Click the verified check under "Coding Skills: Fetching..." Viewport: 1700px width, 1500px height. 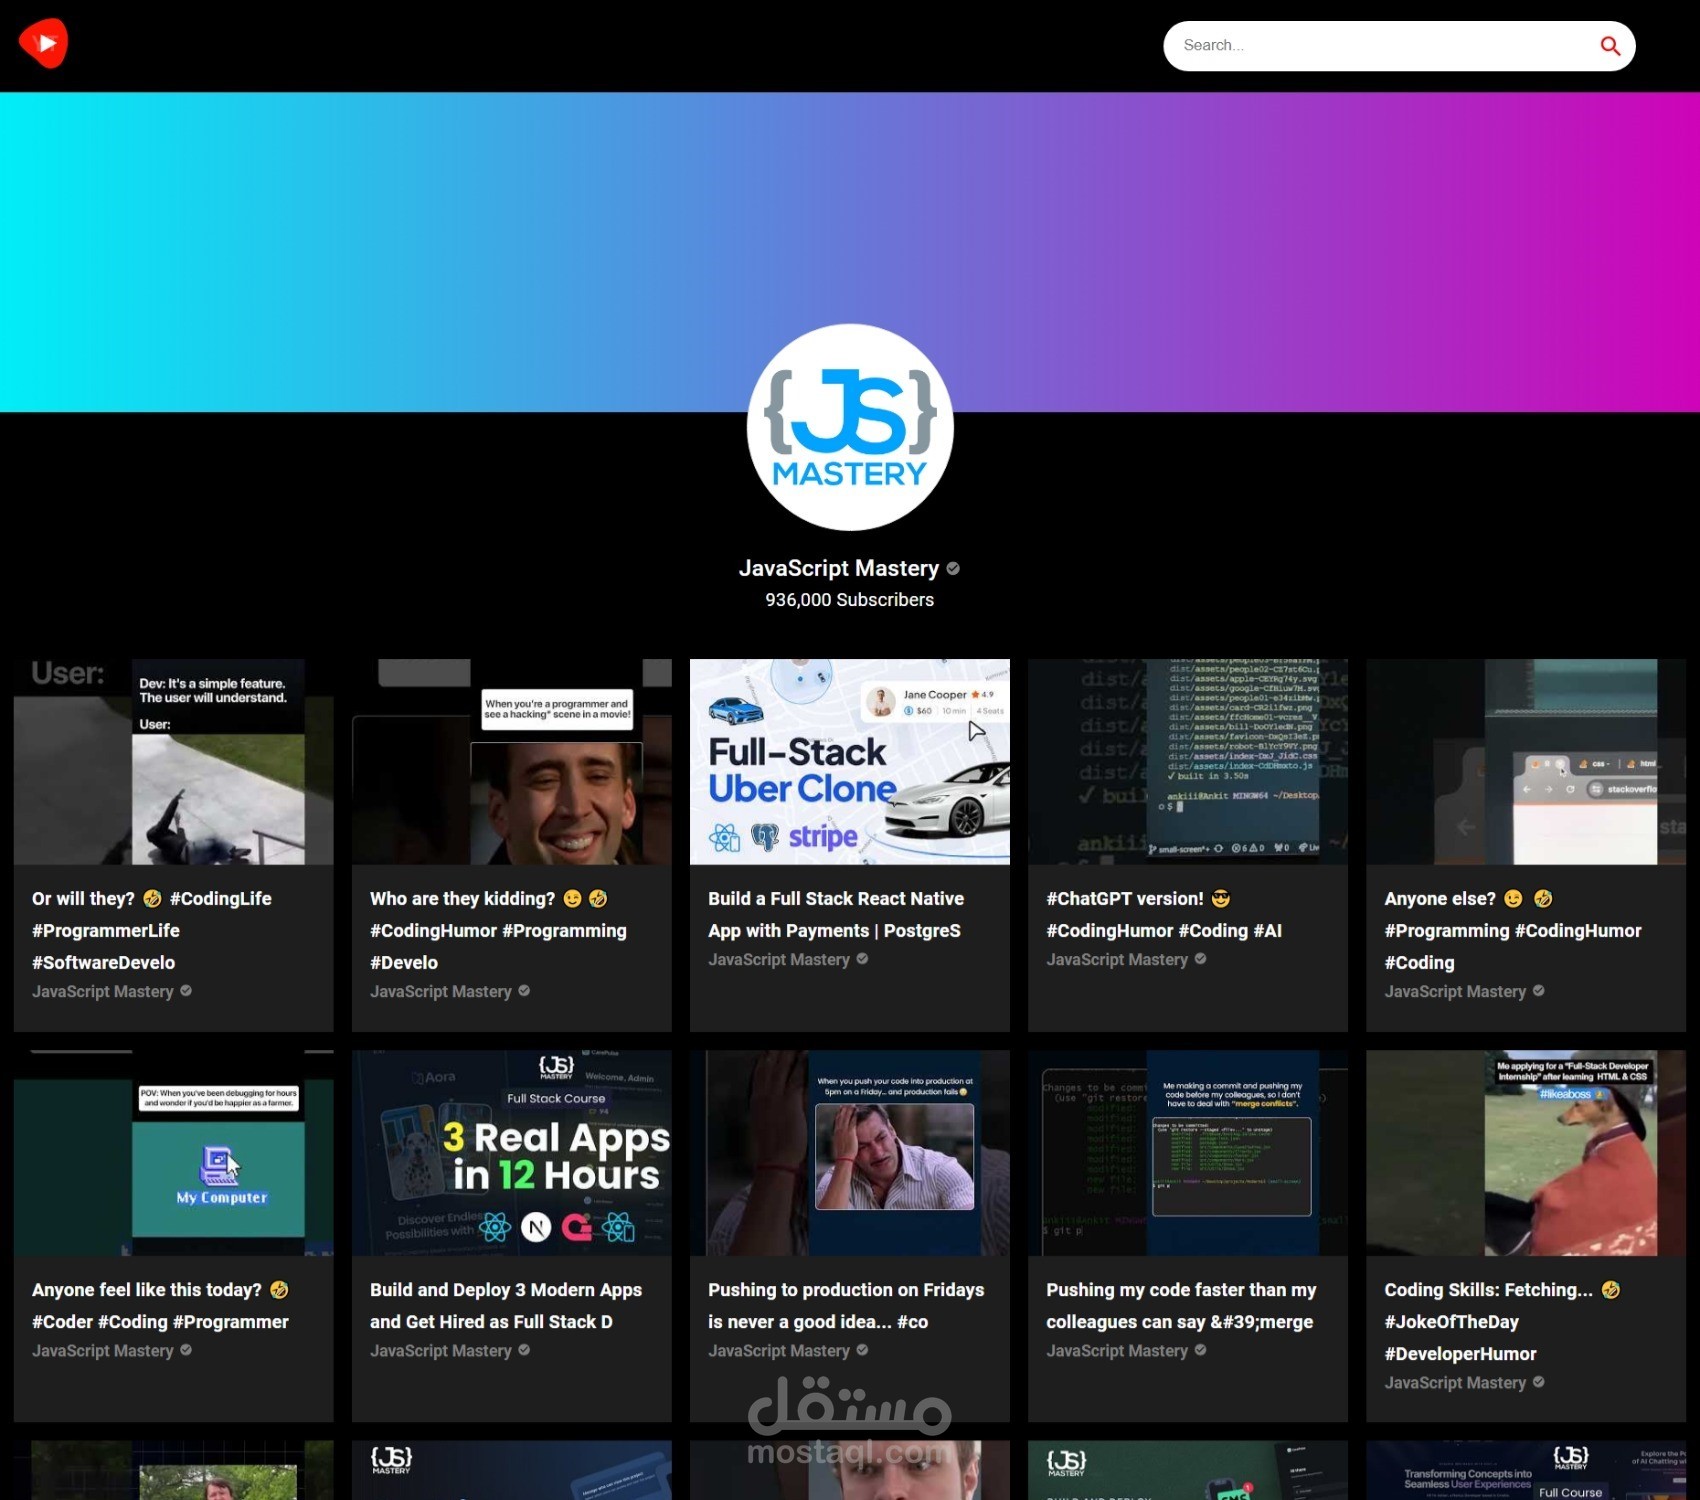(1538, 1382)
